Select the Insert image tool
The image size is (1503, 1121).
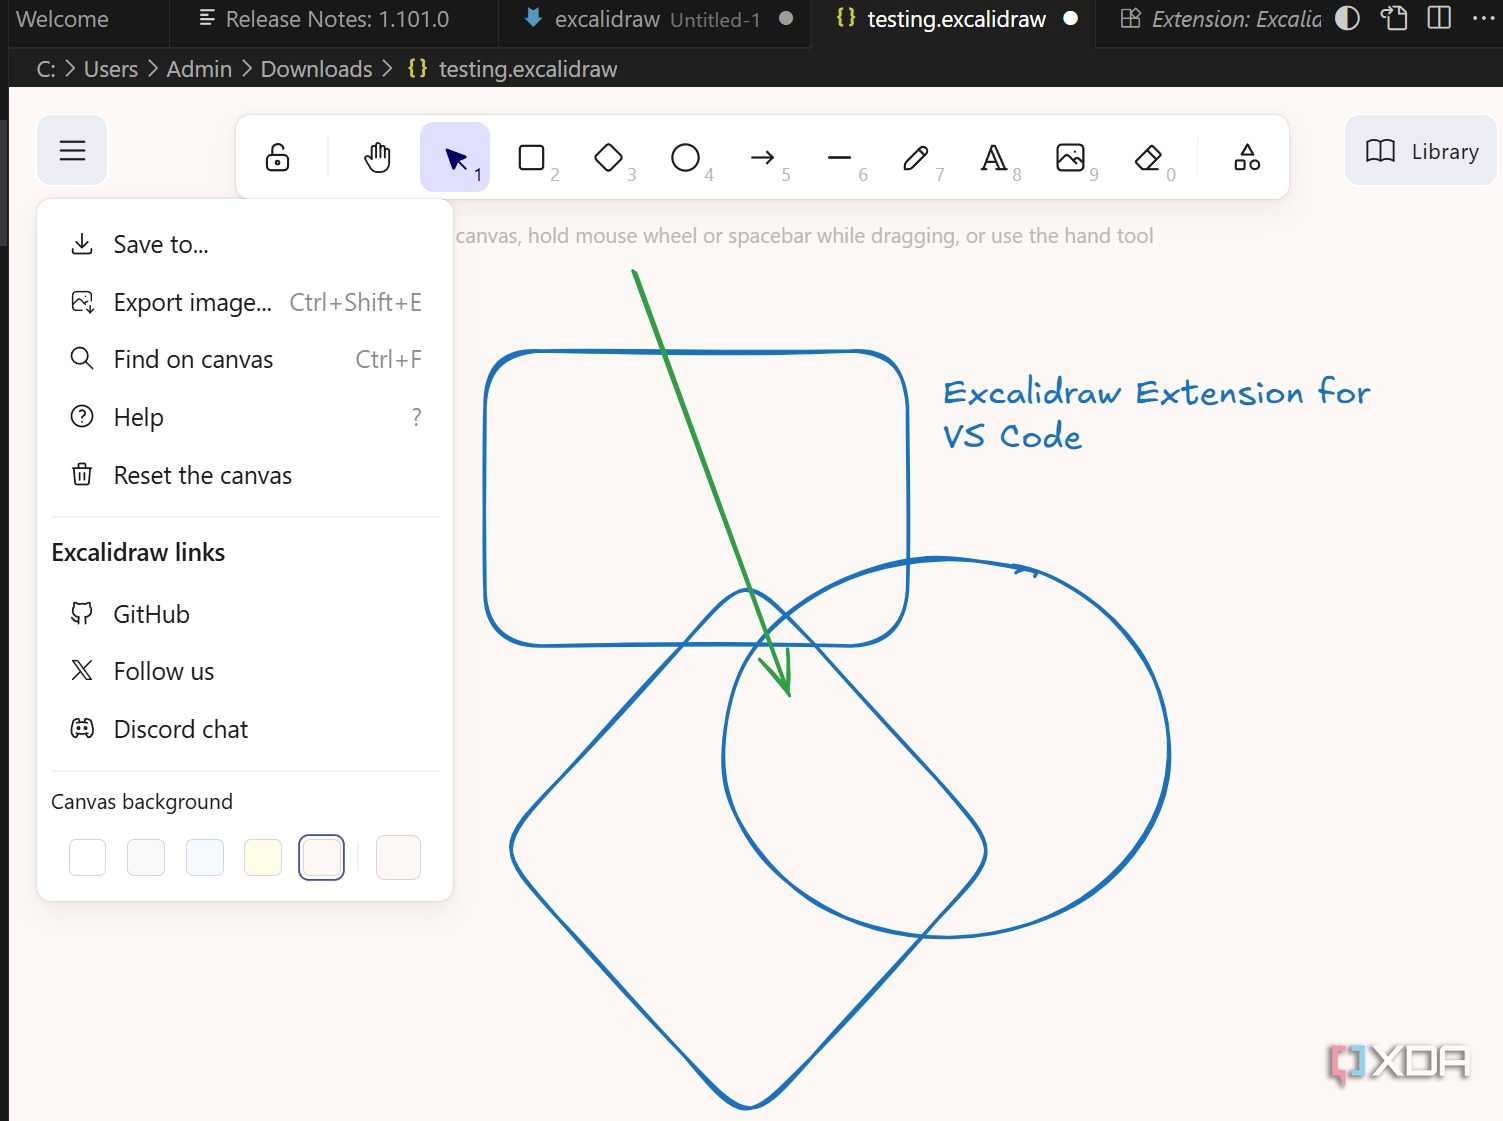pyautogui.click(x=1071, y=158)
